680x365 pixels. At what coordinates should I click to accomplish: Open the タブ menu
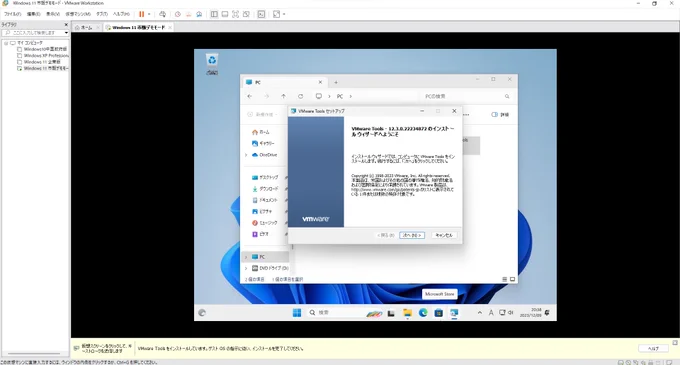pos(102,14)
